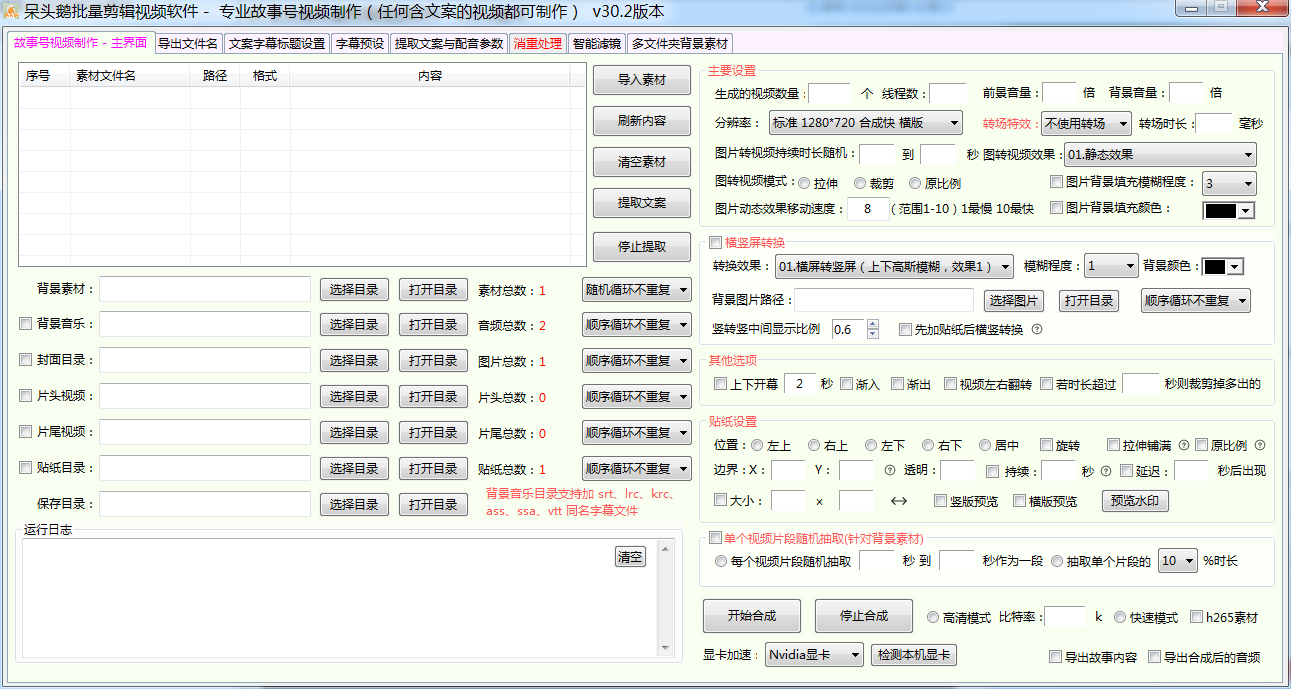Check the 导出故事内容 checkbox

pos(1055,657)
